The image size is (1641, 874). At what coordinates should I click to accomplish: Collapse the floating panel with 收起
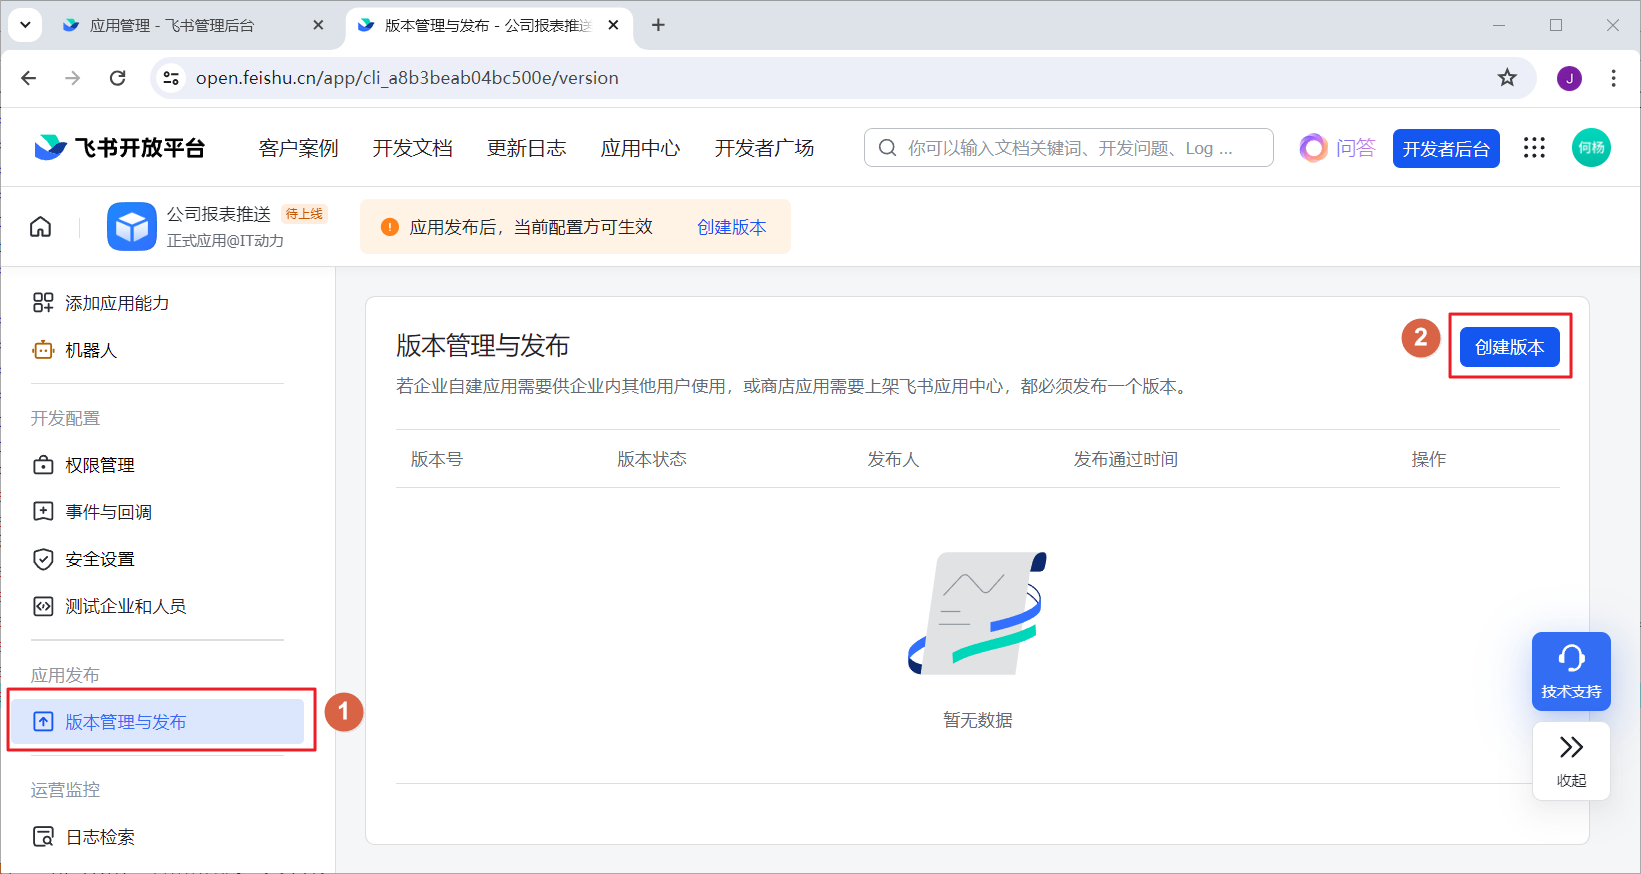(x=1570, y=760)
